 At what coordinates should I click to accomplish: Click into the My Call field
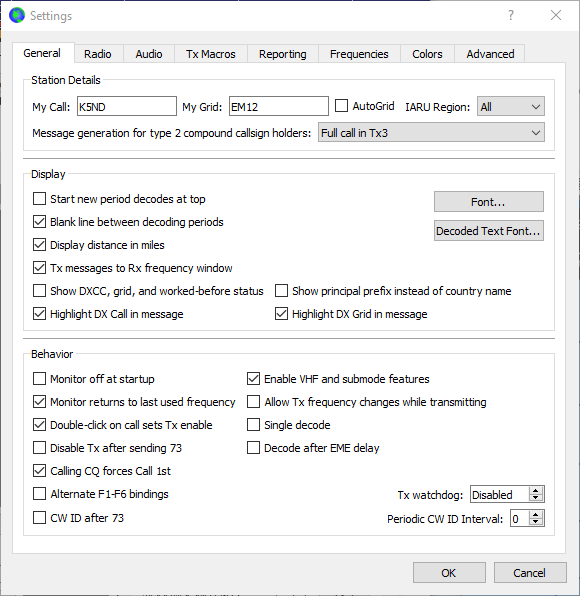[127, 106]
